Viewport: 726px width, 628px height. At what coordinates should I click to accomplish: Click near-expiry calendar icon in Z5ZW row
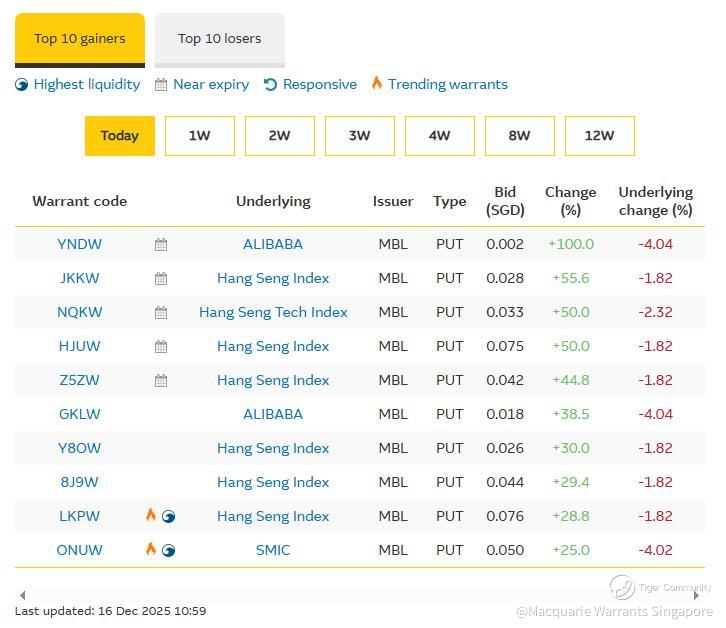coord(161,381)
